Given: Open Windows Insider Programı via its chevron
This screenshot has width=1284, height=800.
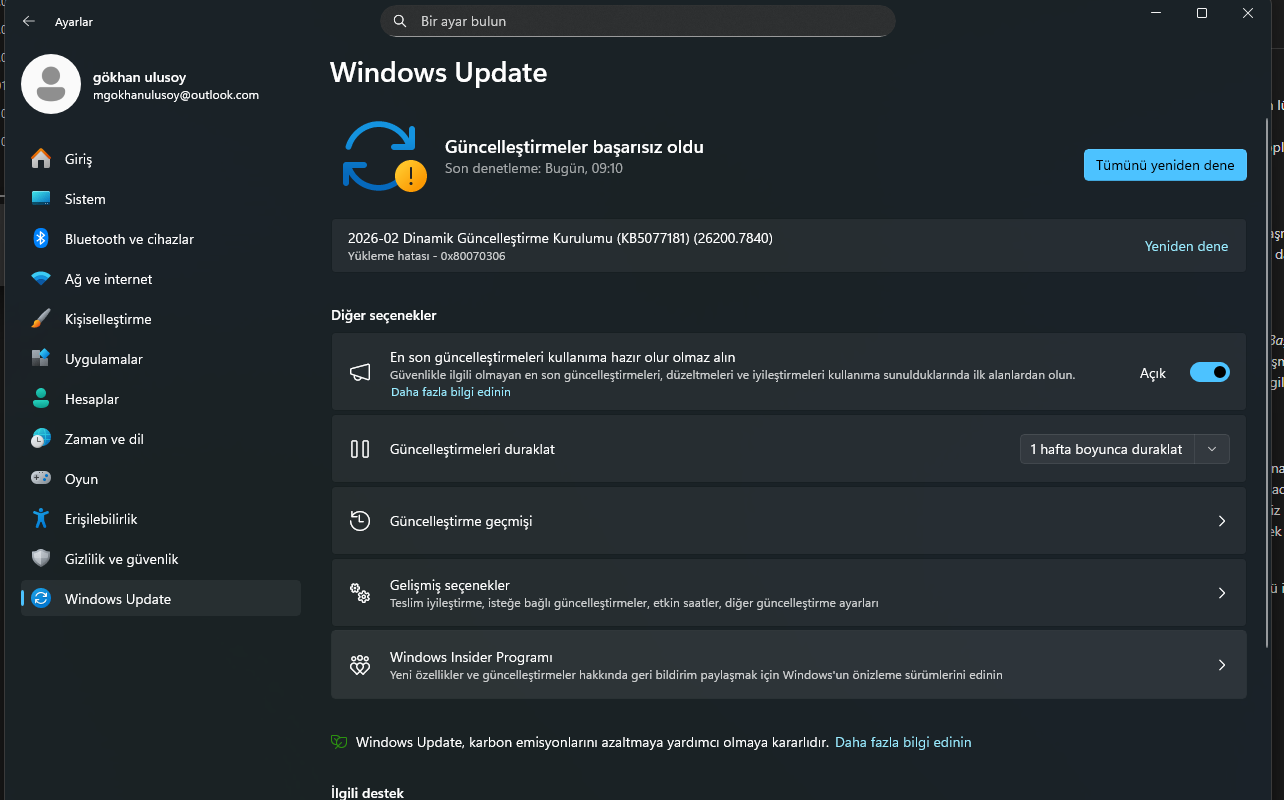Looking at the screenshot, I should pyautogui.click(x=1221, y=665).
